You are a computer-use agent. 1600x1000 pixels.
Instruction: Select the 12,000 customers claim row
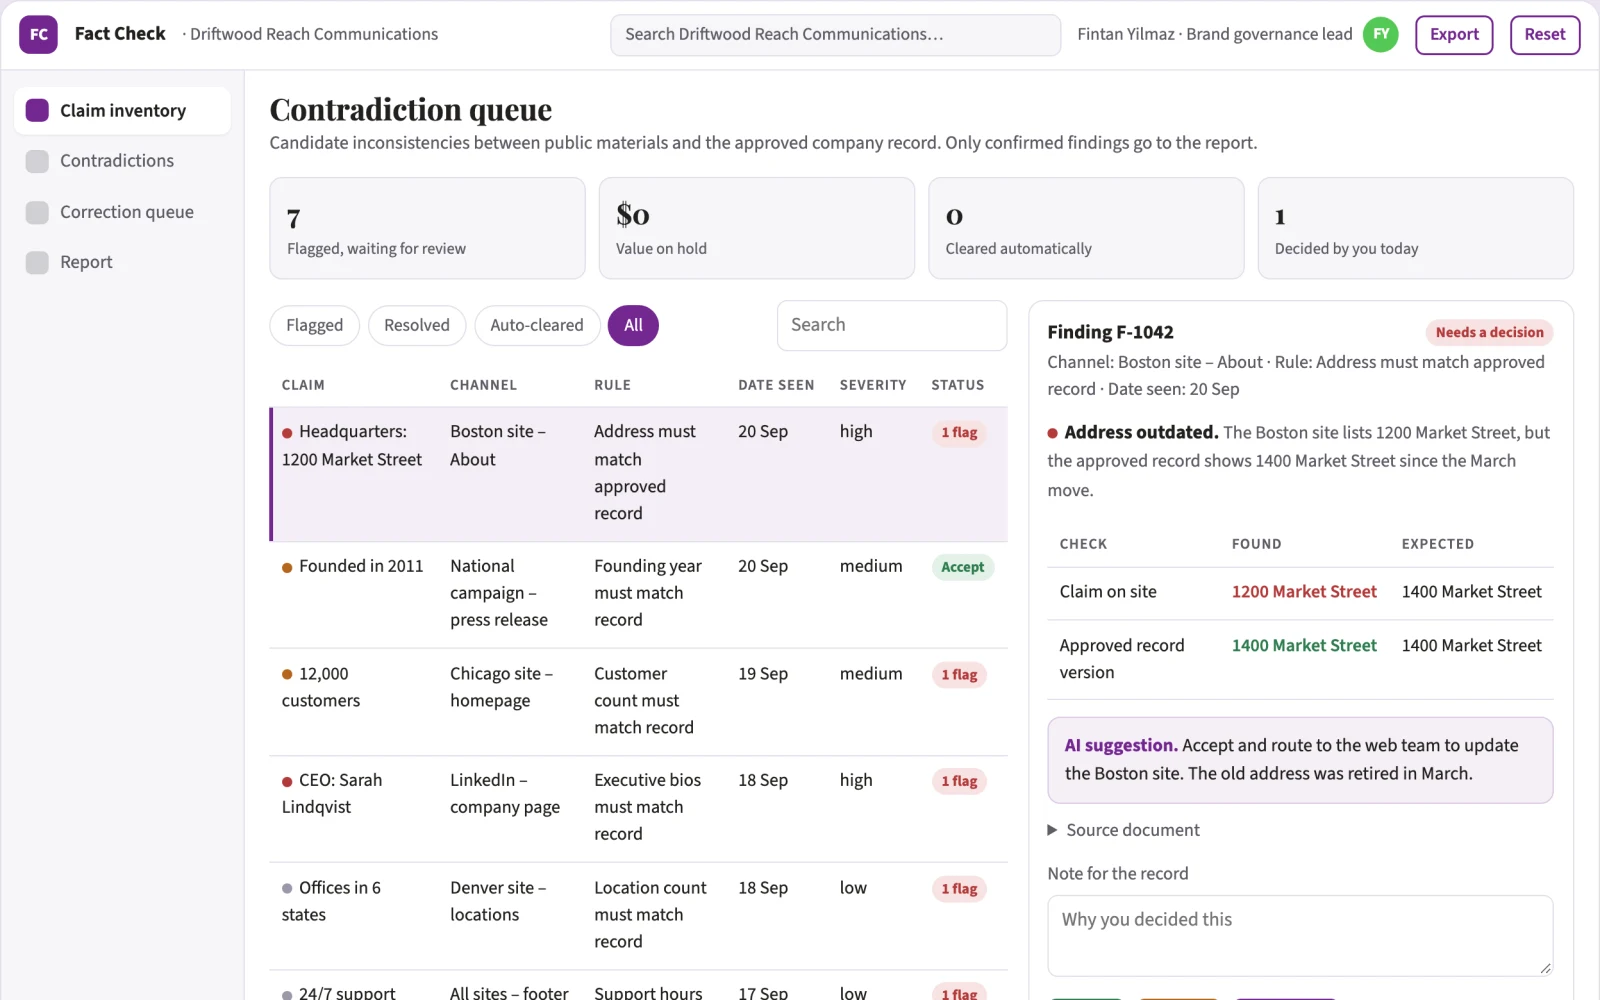tap(639, 701)
